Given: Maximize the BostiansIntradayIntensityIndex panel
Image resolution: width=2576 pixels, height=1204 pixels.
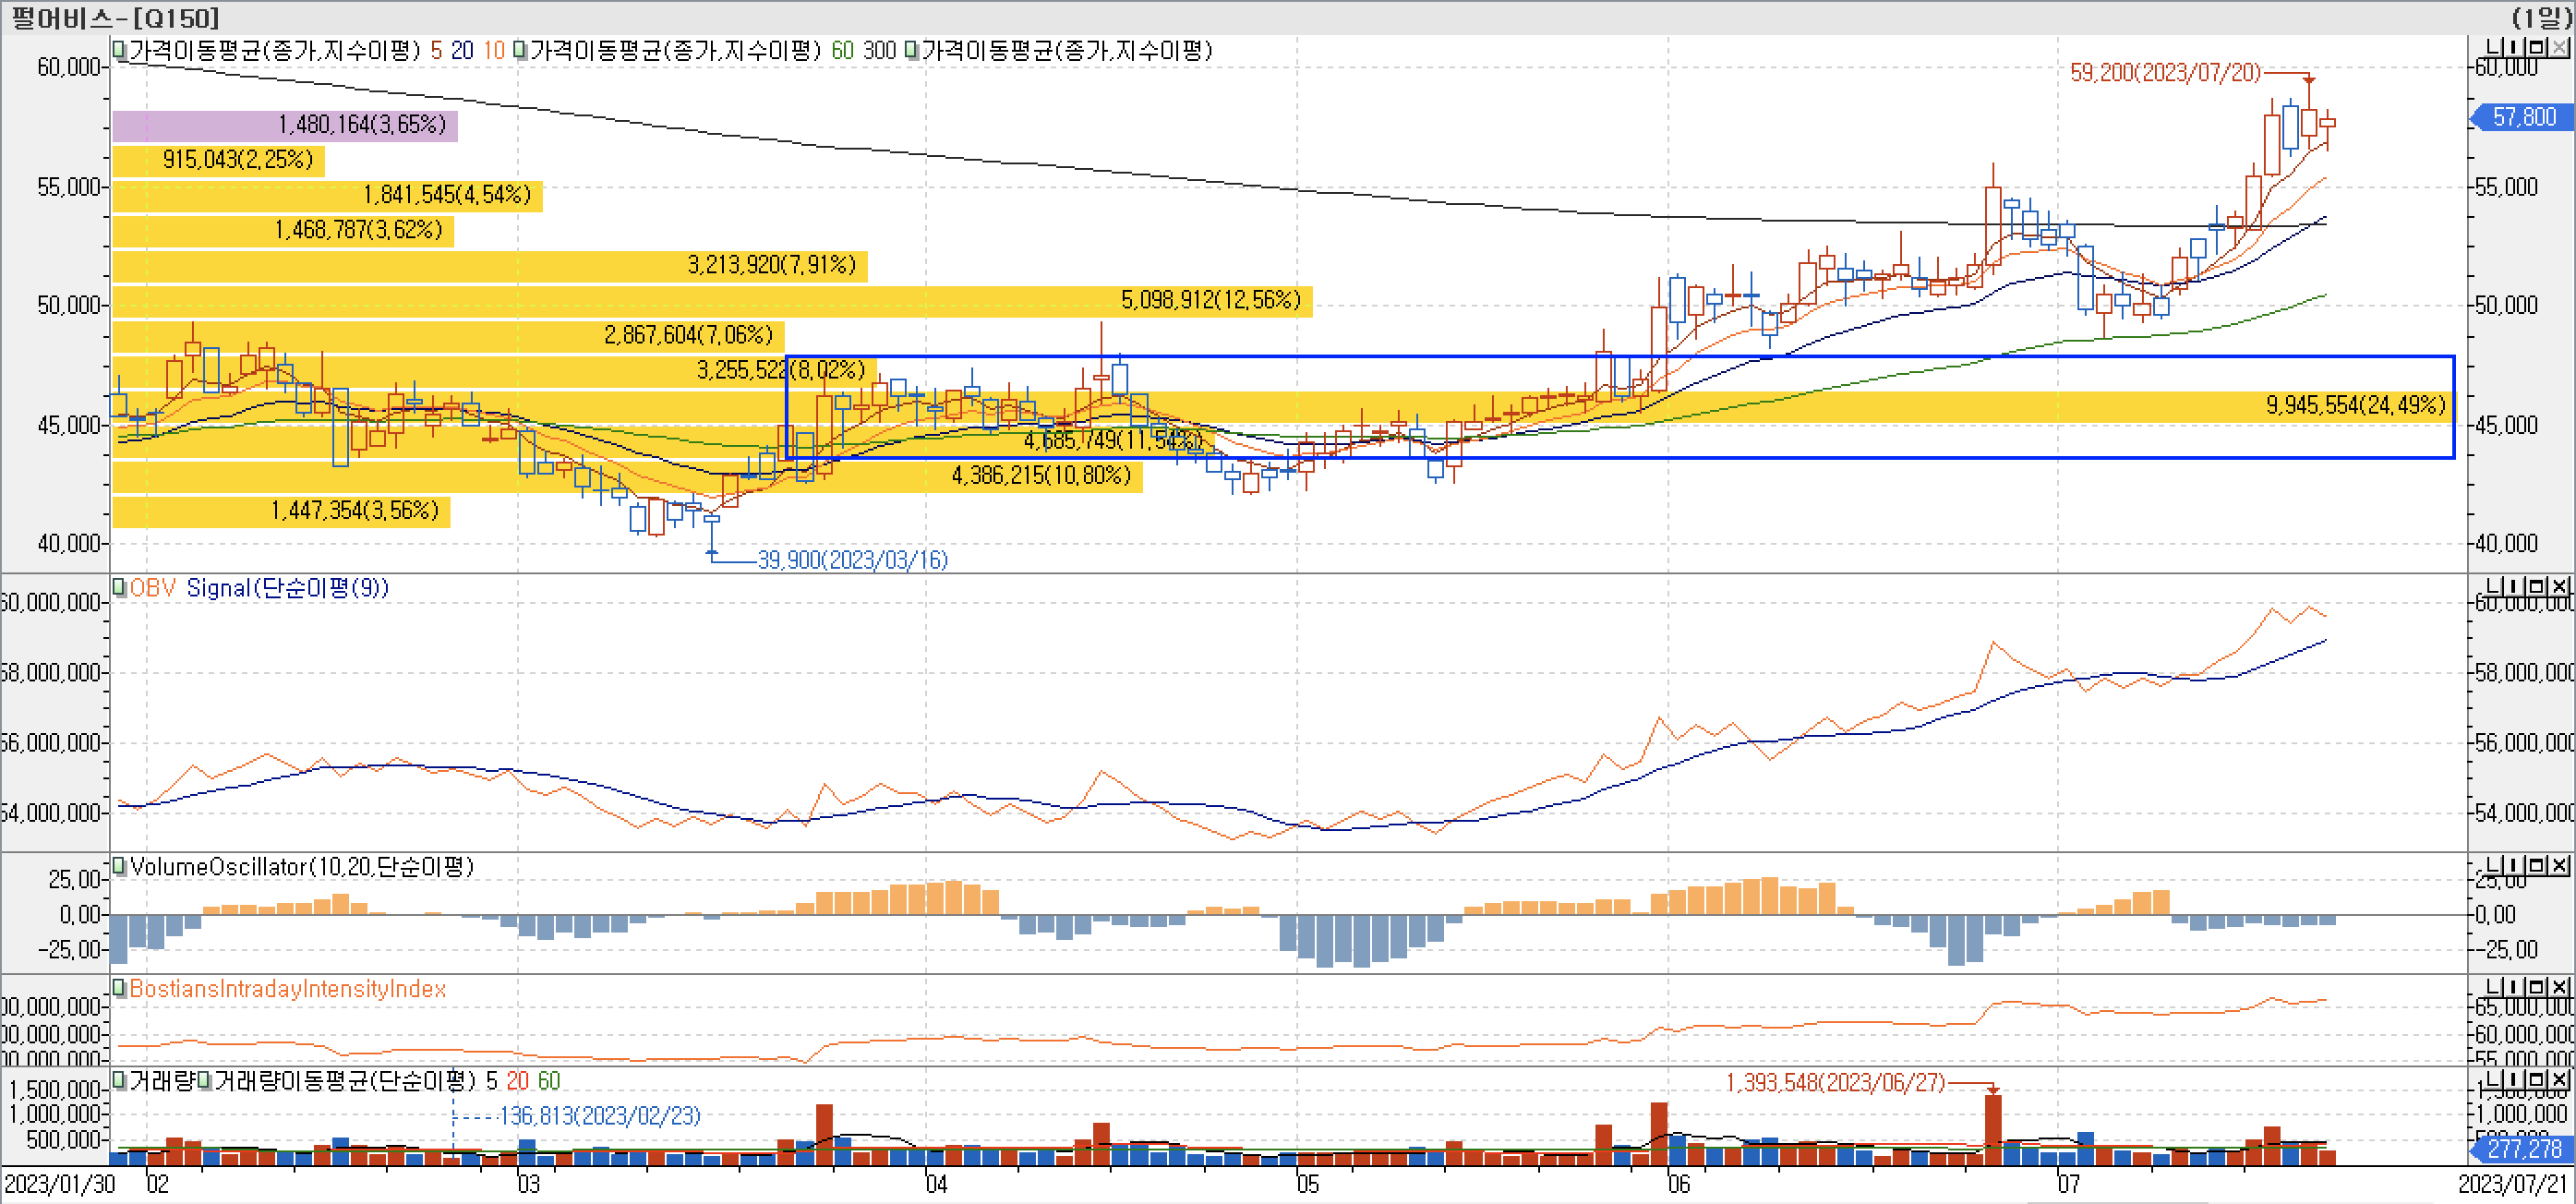Looking at the screenshot, I should tap(2536, 988).
